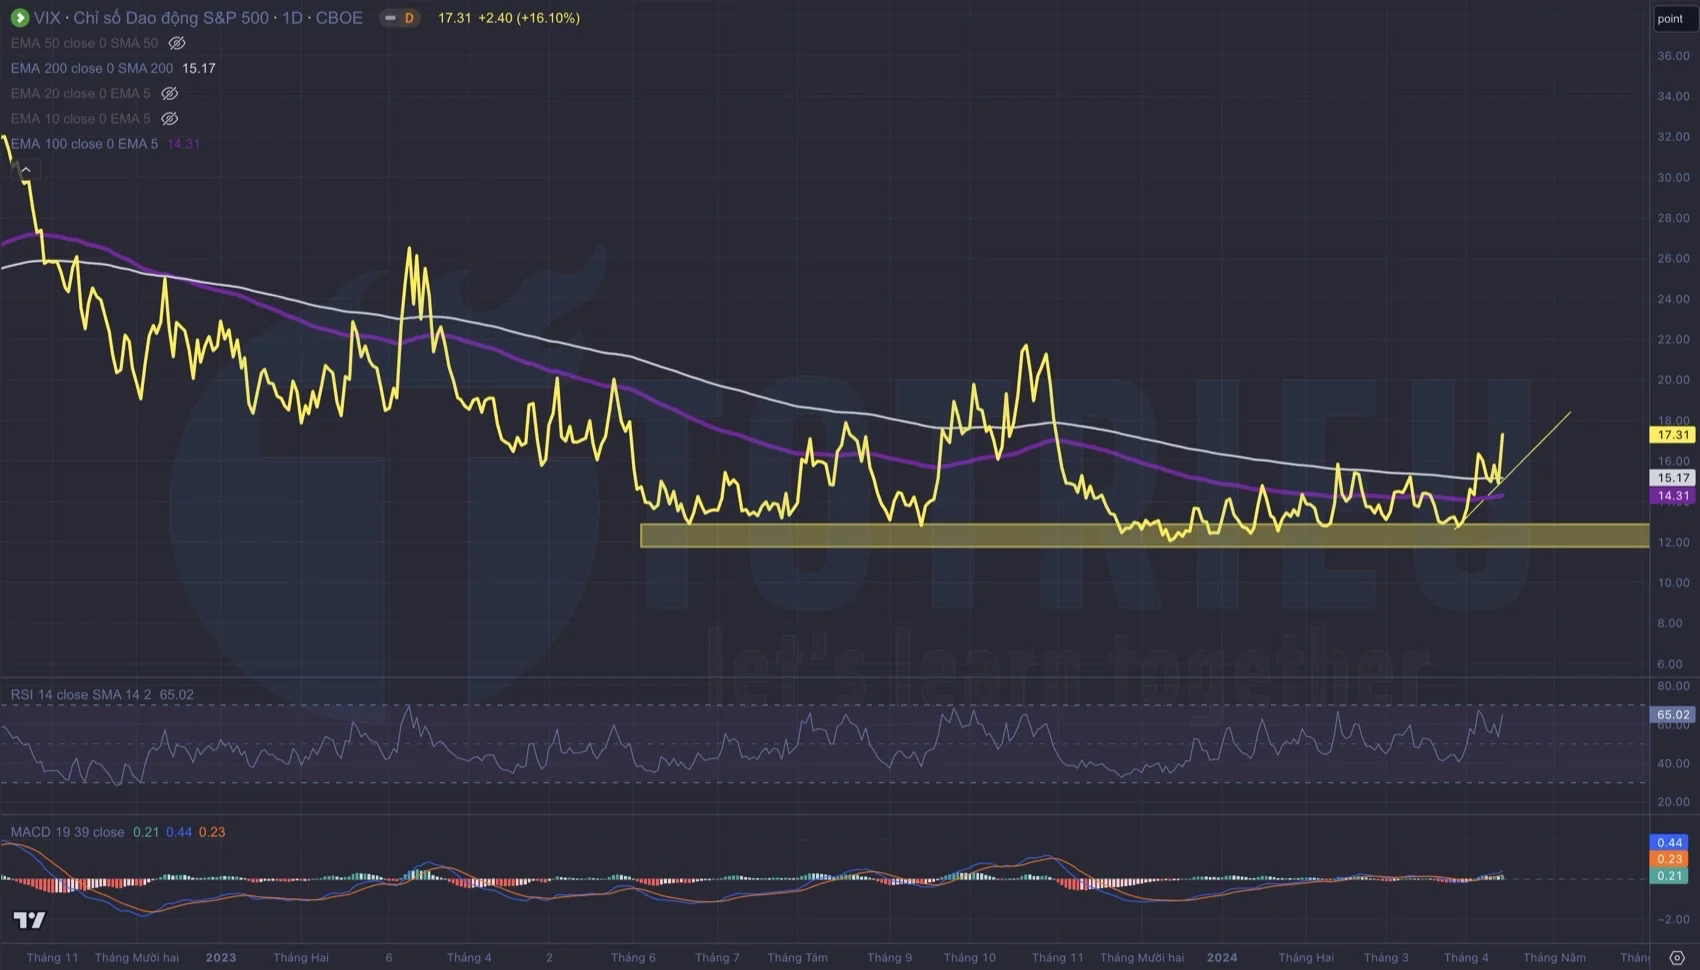Select the EMA 200 close 0 SMA 200 legend
Image resolution: width=1700 pixels, height=970 pixels.
point(92,68)
